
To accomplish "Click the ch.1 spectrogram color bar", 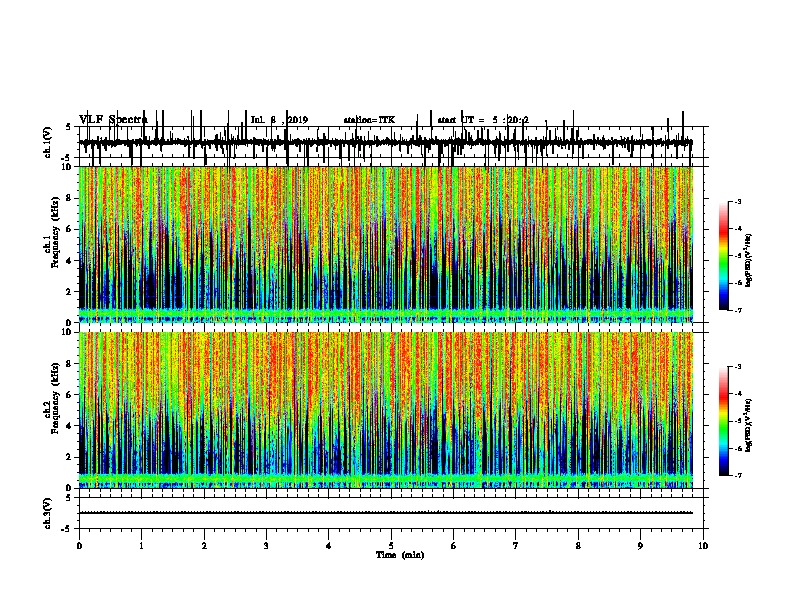I will [724, 256].
